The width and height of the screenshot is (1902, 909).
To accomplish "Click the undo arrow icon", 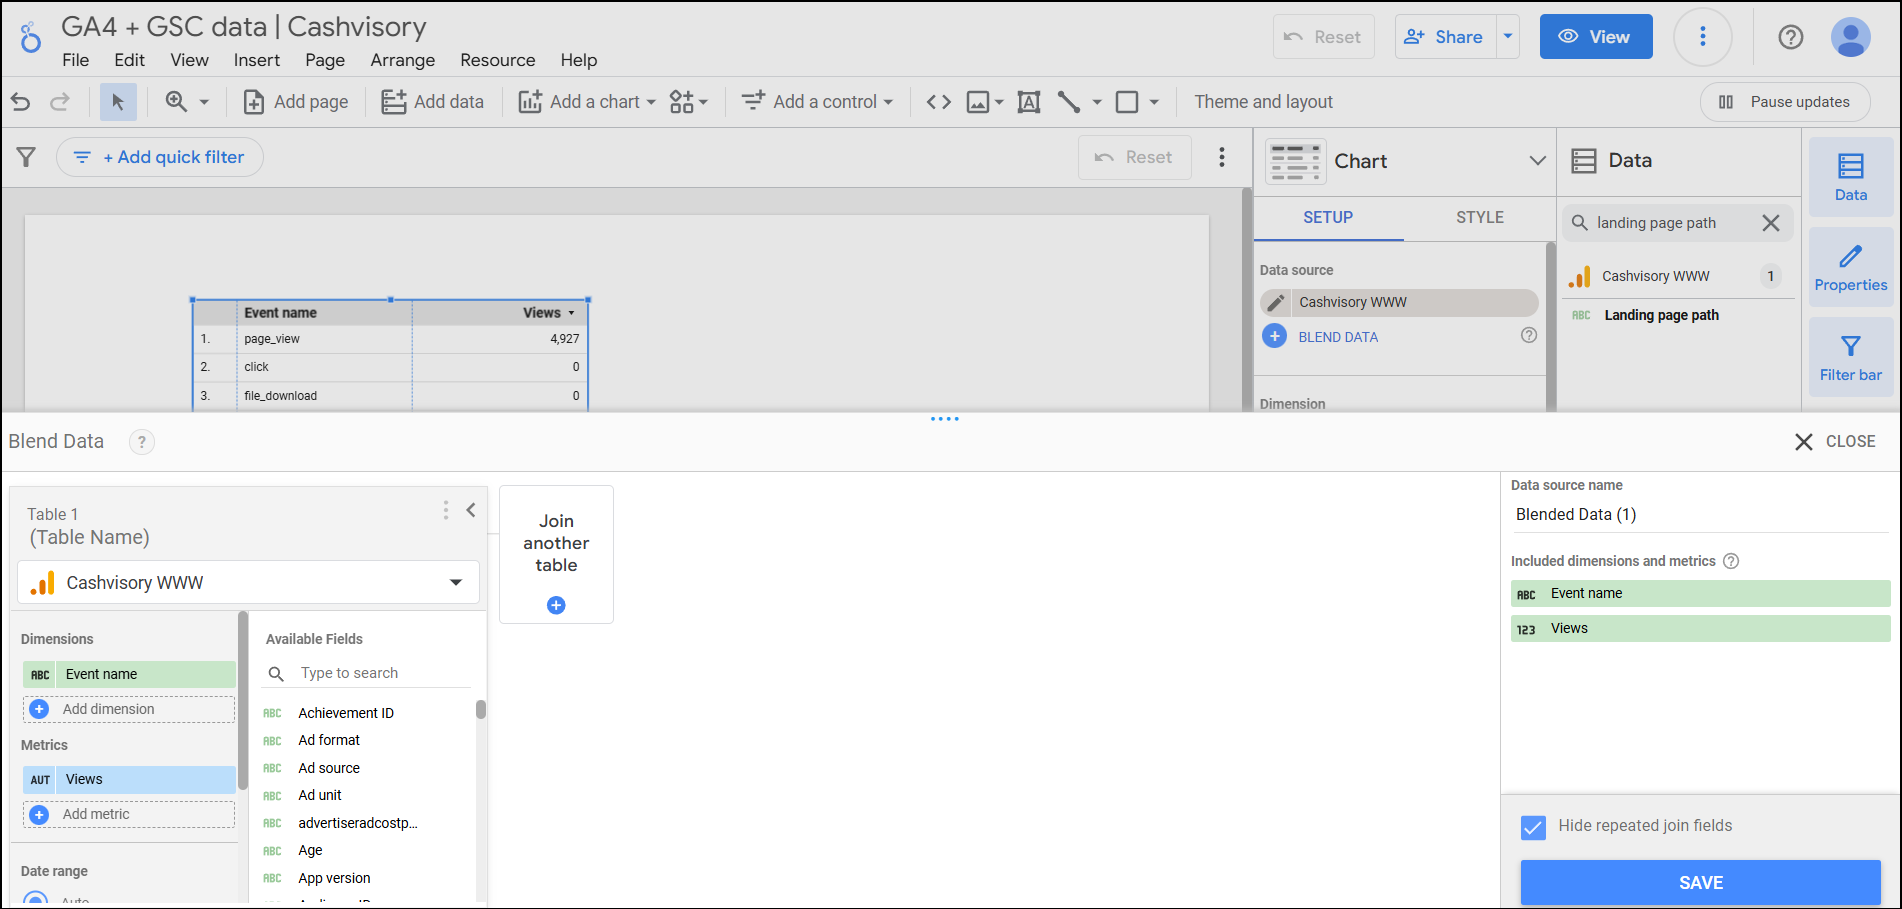I will point(21,102).
